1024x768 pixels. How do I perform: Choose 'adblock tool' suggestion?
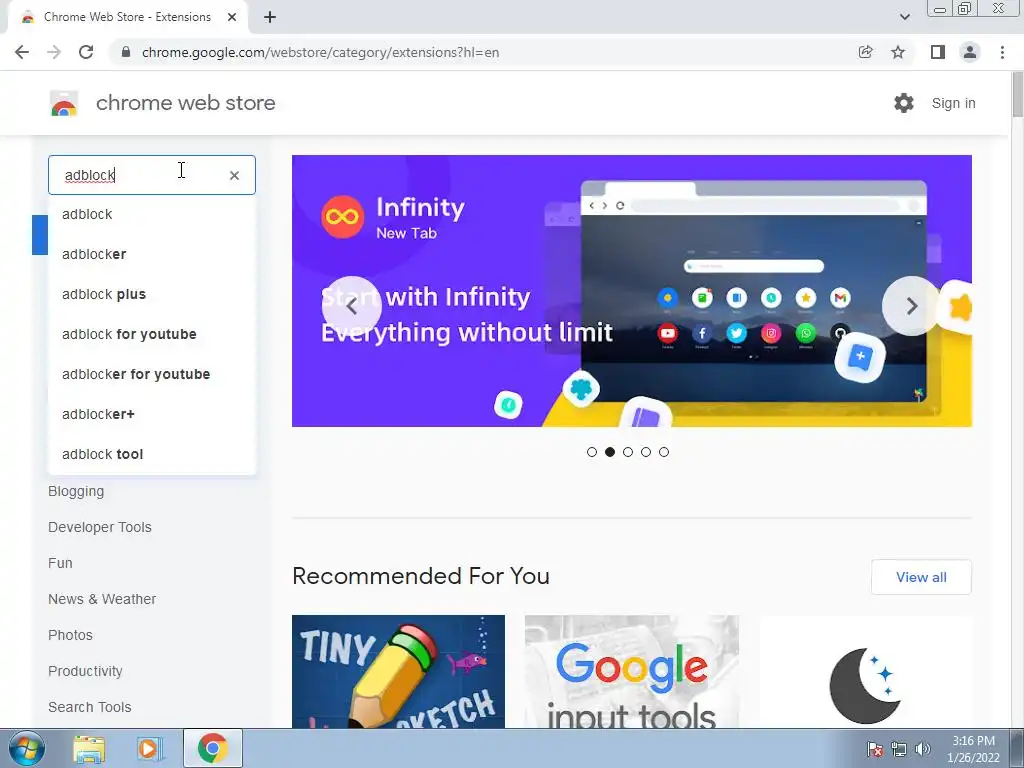(152, 454)
